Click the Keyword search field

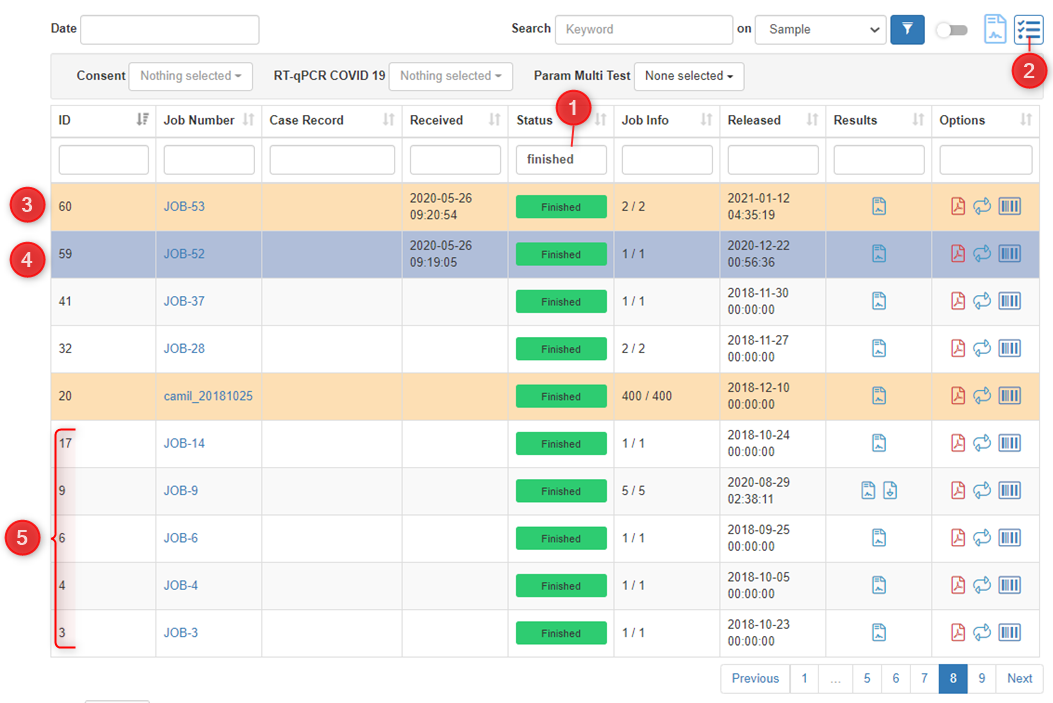[644, 30]
